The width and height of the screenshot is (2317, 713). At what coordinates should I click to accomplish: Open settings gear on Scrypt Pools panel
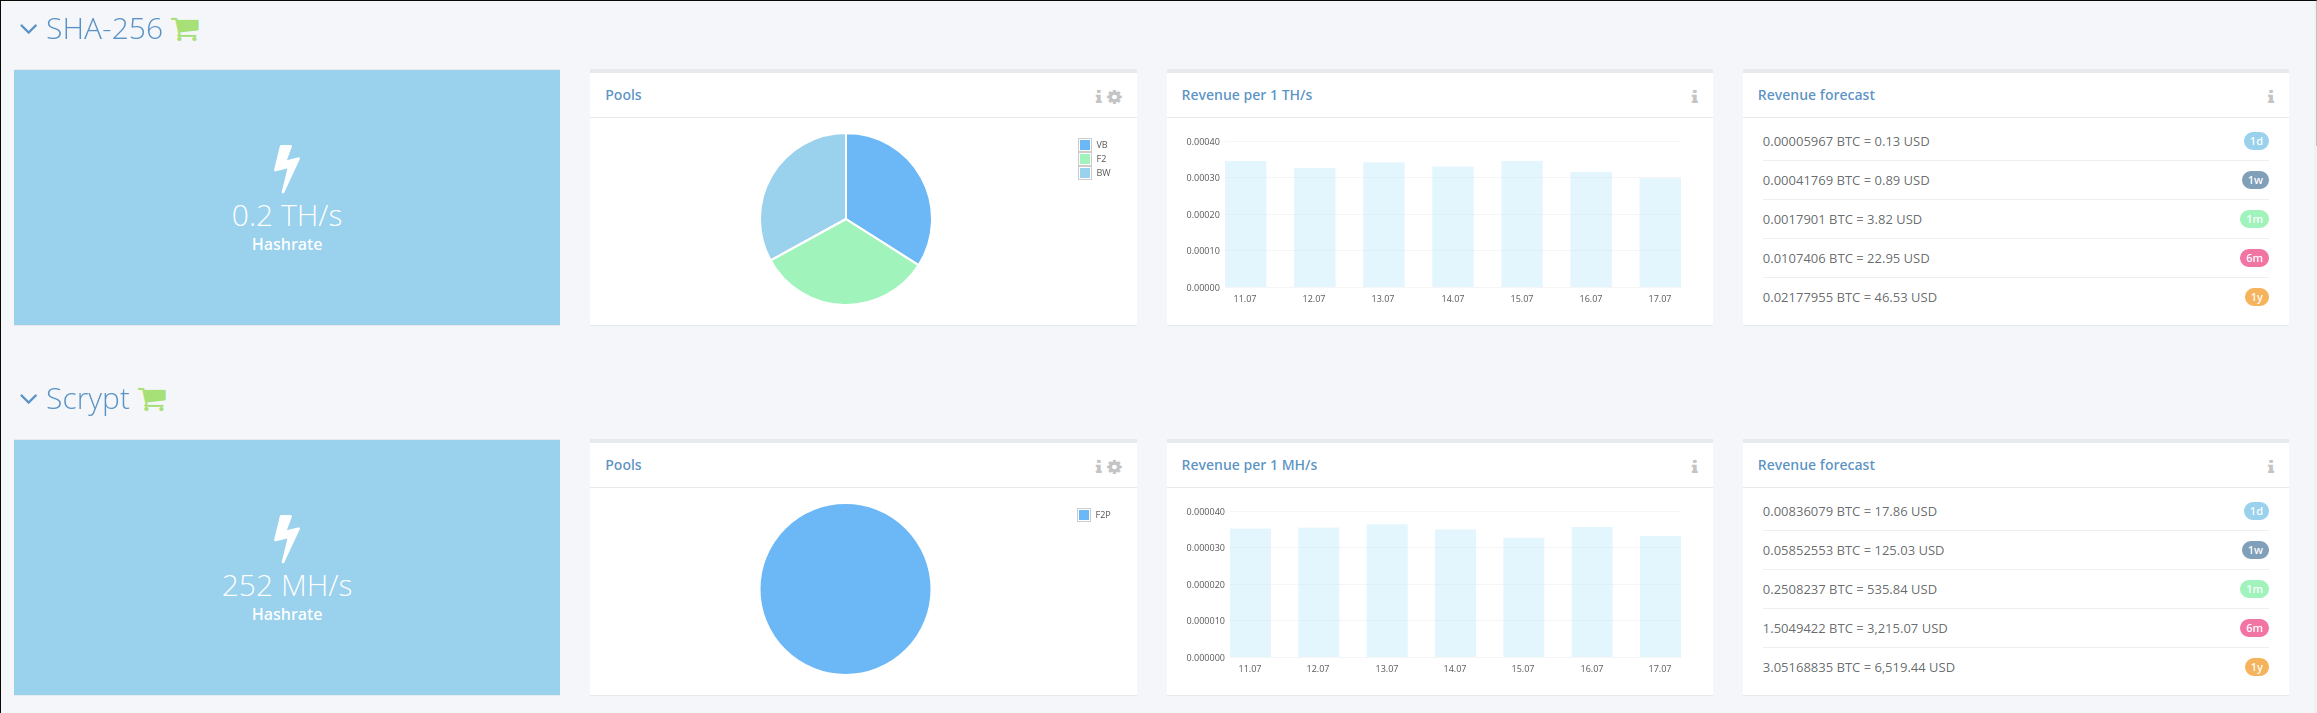[1115, 467]
